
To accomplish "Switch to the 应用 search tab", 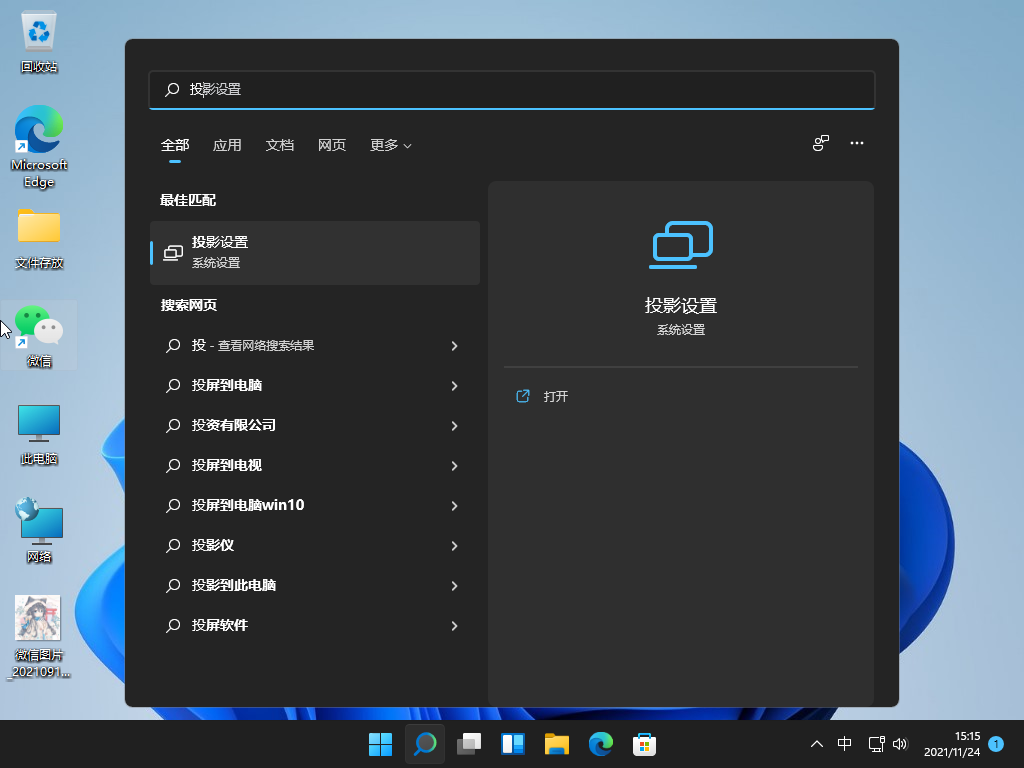I will pos(227,145).
